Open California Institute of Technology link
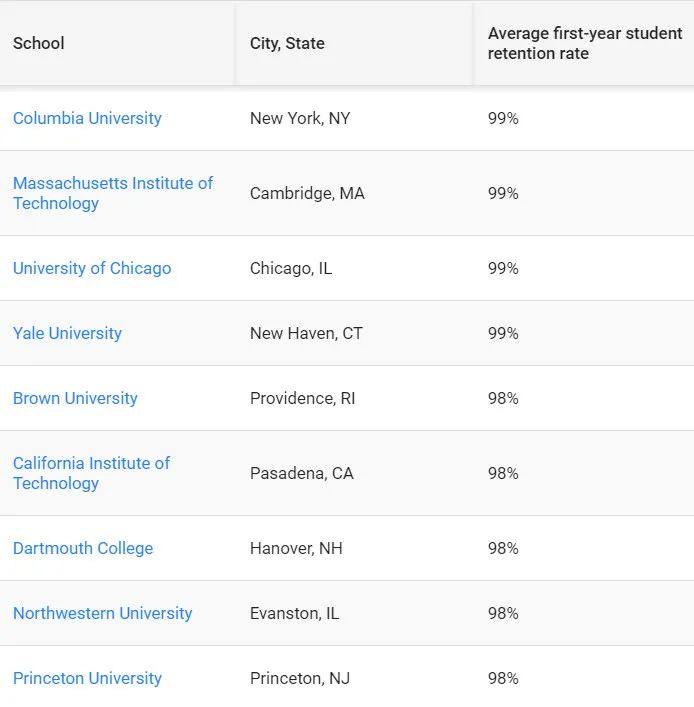This screenshot has height=707, width=694. (91, 473)
